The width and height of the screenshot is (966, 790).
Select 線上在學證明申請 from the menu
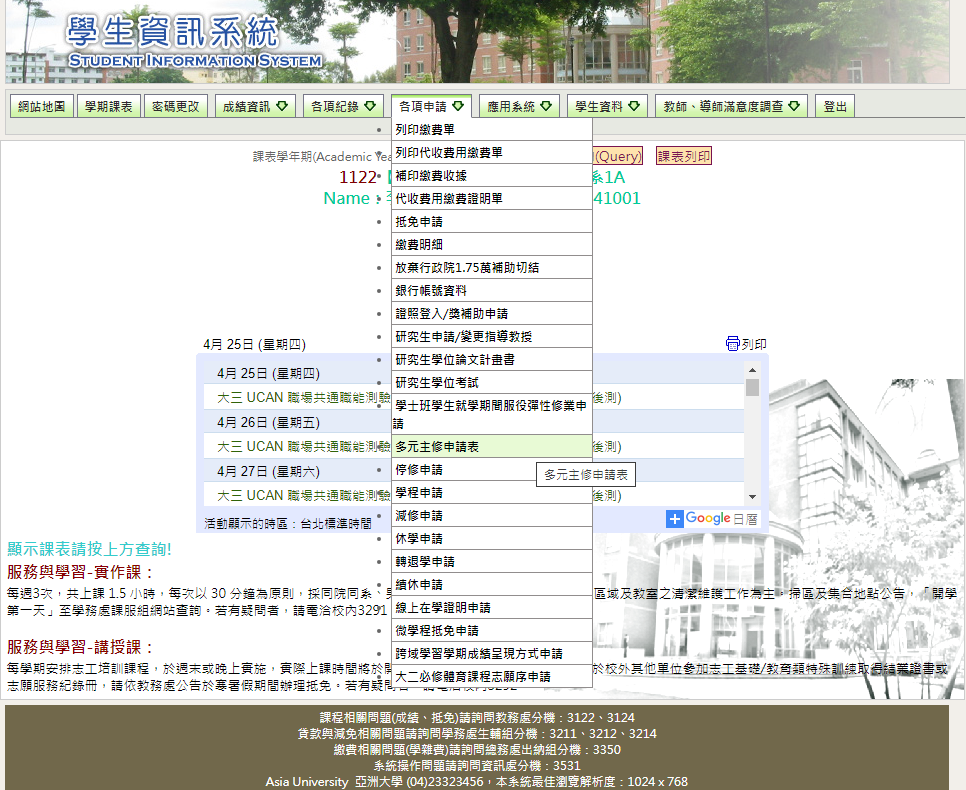click(440, 609)
